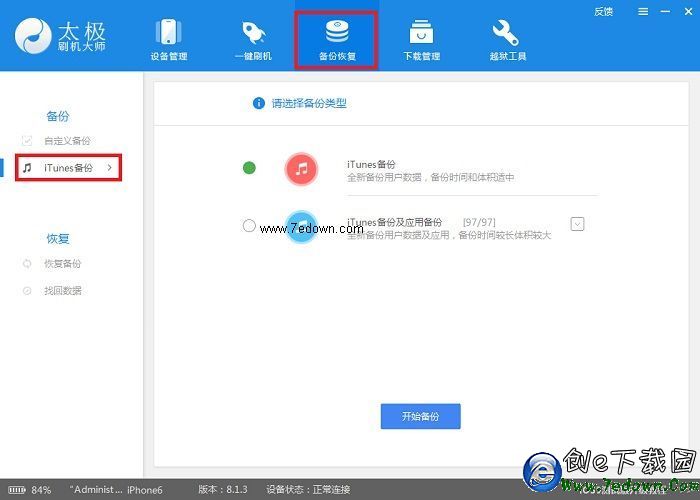Click the 太极刷机大师 logo
700x500 pixels.
coord(60,36)
